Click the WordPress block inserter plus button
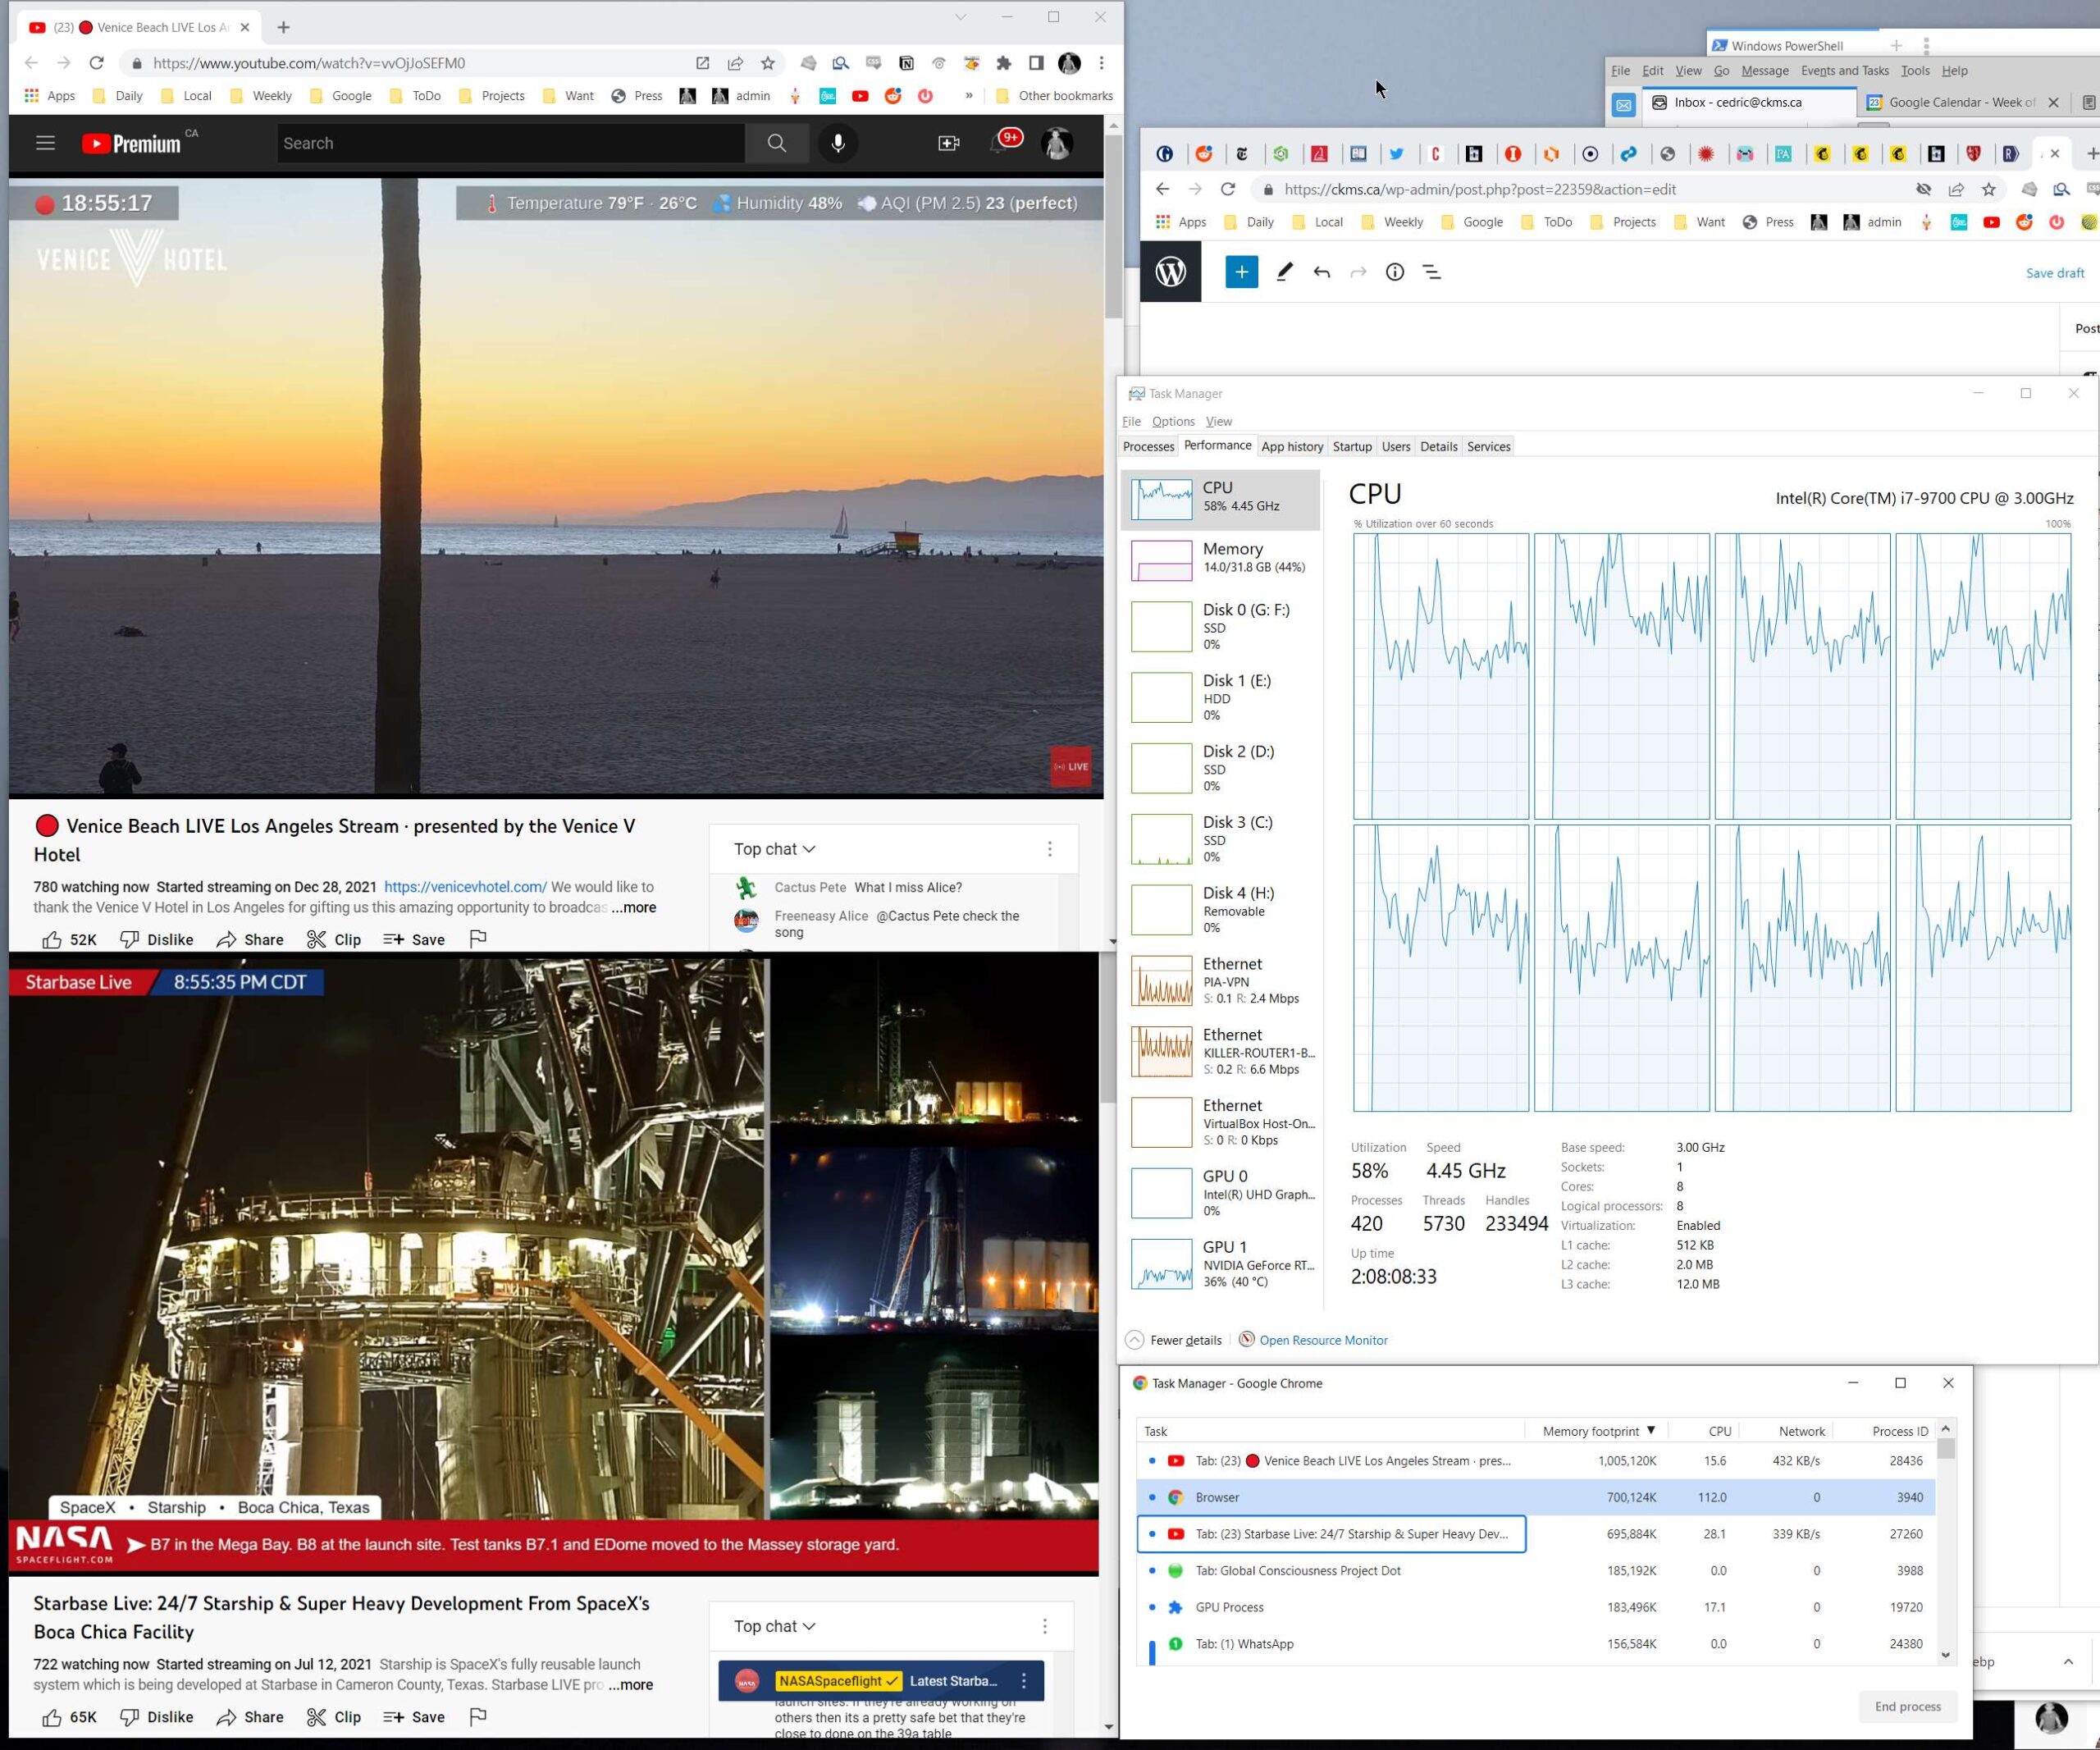This screenshot has width=2100, height=1750. (1241, 272)
